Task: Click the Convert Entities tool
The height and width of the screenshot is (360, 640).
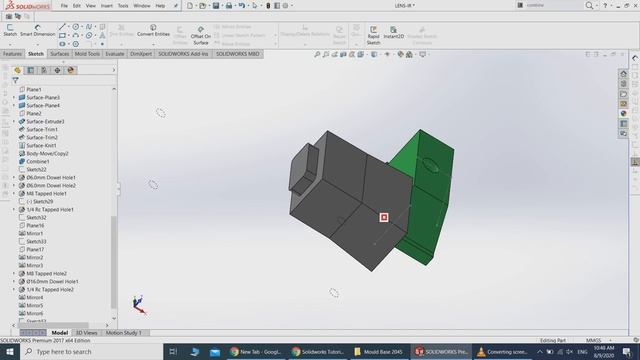Action: point(153,30)
